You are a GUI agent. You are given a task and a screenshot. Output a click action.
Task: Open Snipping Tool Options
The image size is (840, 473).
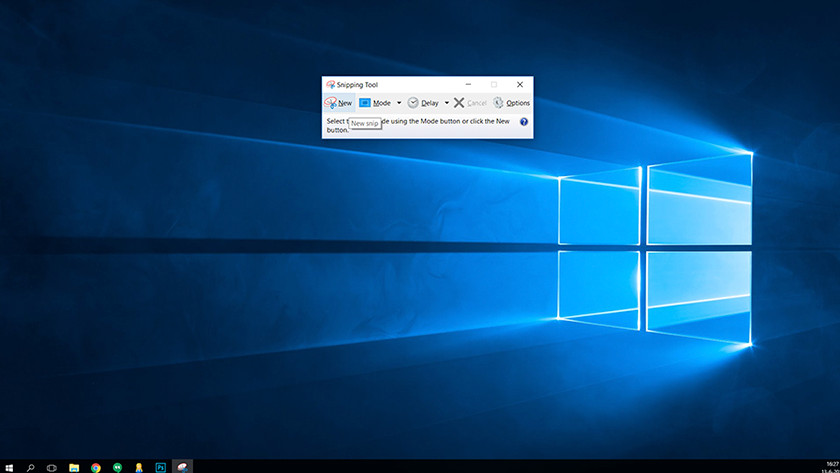[x=511, y=103]
